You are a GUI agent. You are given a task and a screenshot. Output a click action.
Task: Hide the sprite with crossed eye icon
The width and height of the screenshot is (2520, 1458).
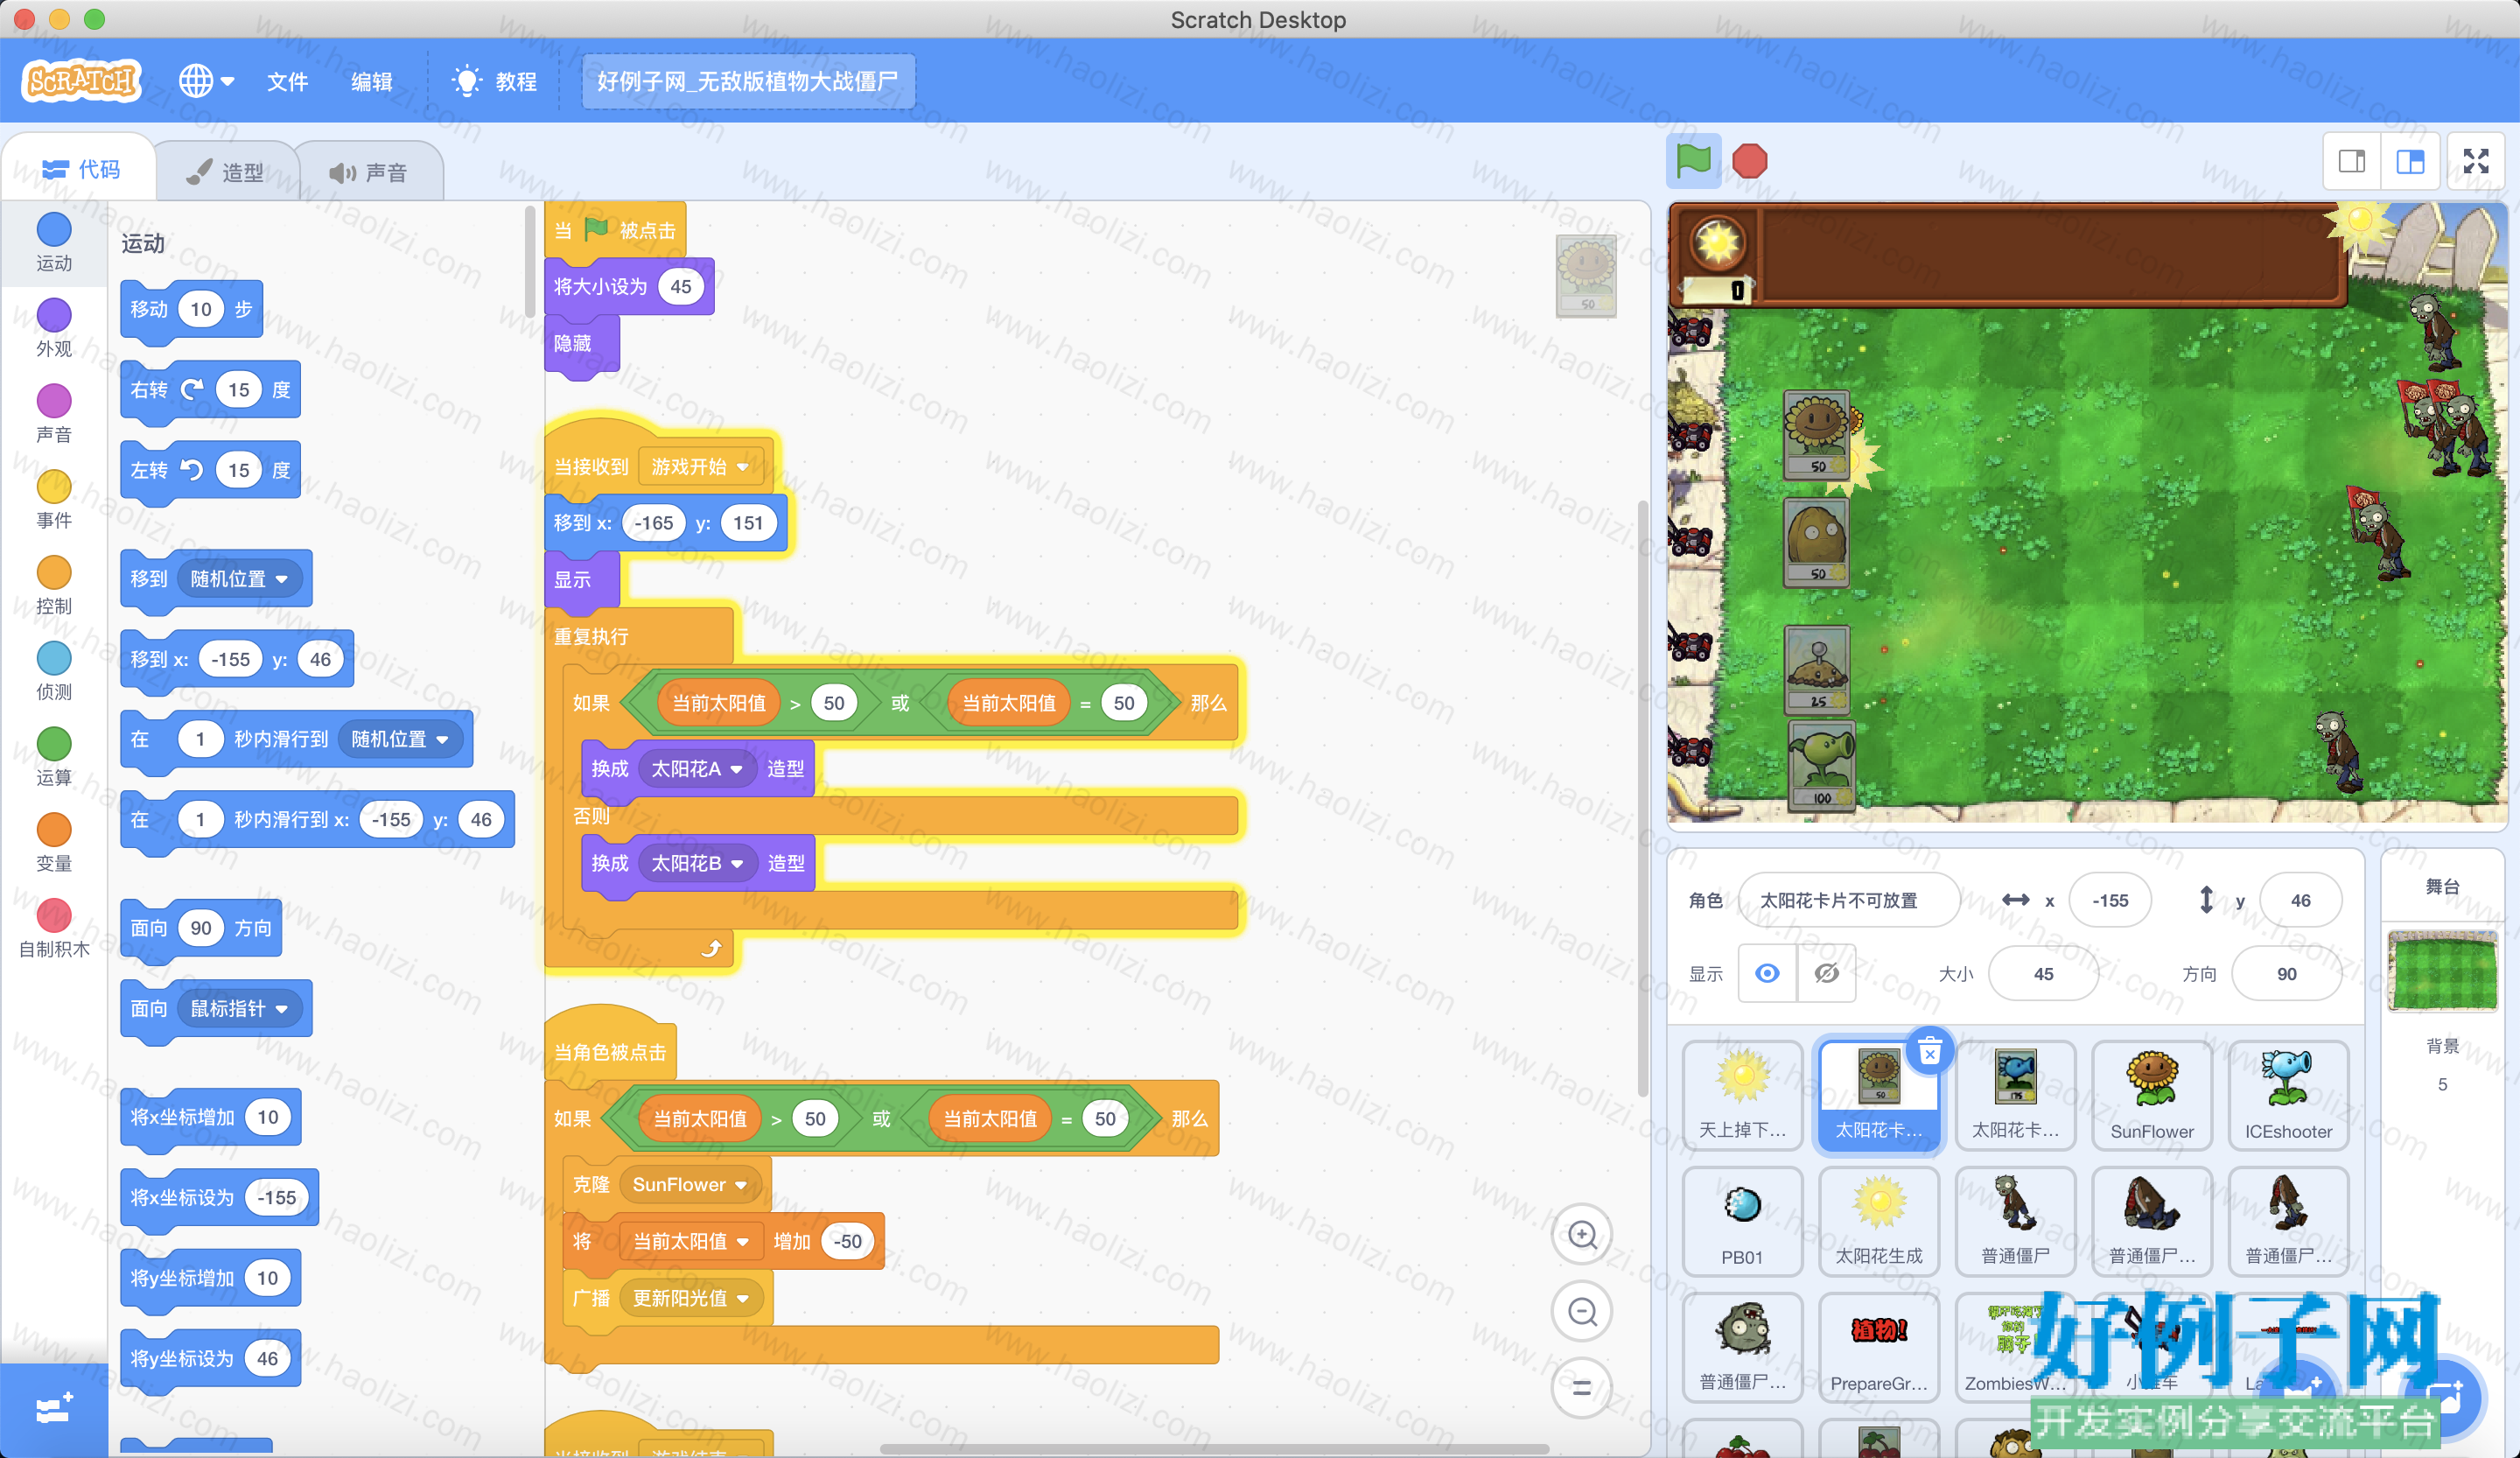[1826, 973]
